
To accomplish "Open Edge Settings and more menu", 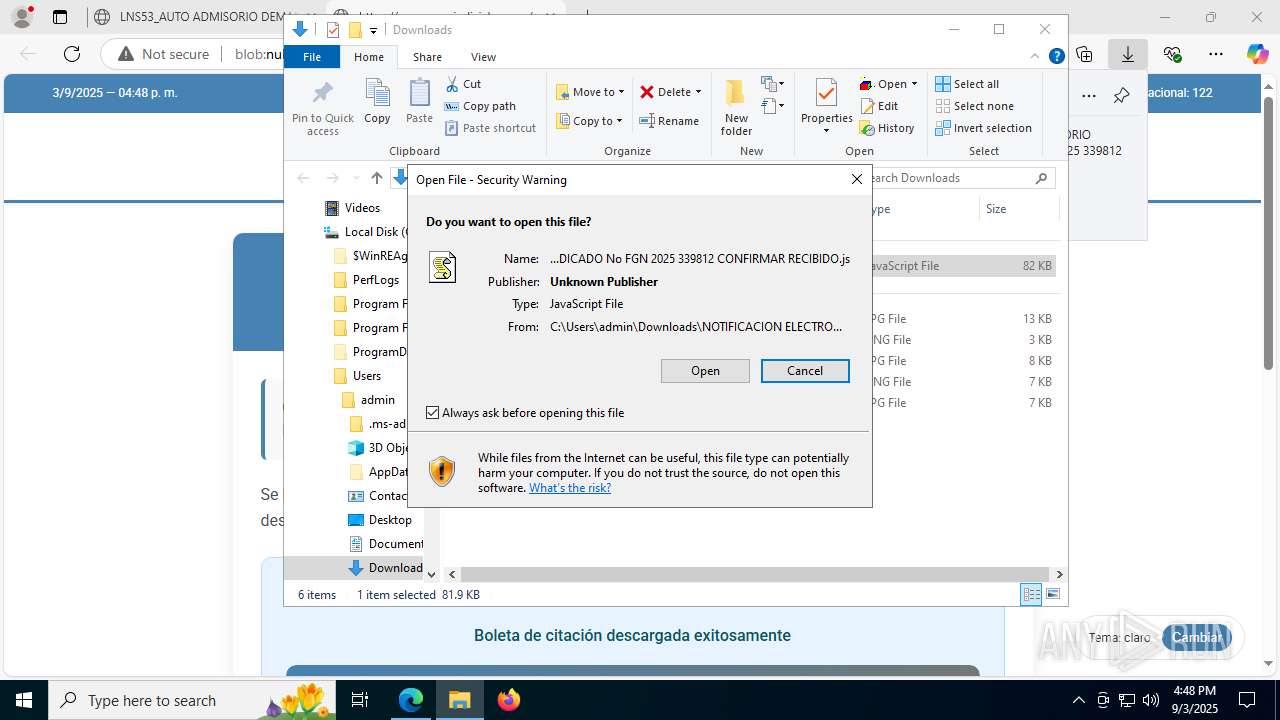I will pos(1215,54).
